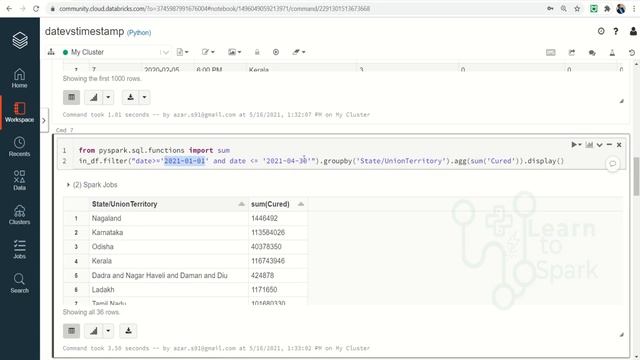The image size is (640, 360).
Task: Click the value 1446492
Action: pyautogui.click(x=264, y=218)
